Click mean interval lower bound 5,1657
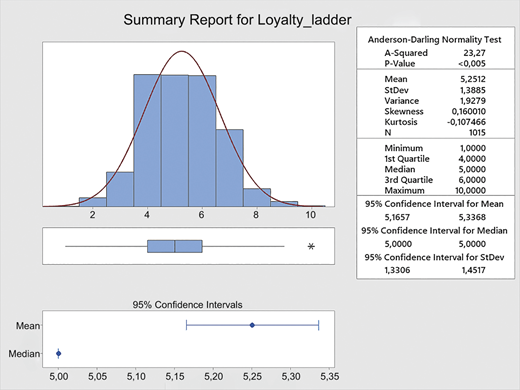The height and width of the screenshot is (390, 520). tap(397, 217)
